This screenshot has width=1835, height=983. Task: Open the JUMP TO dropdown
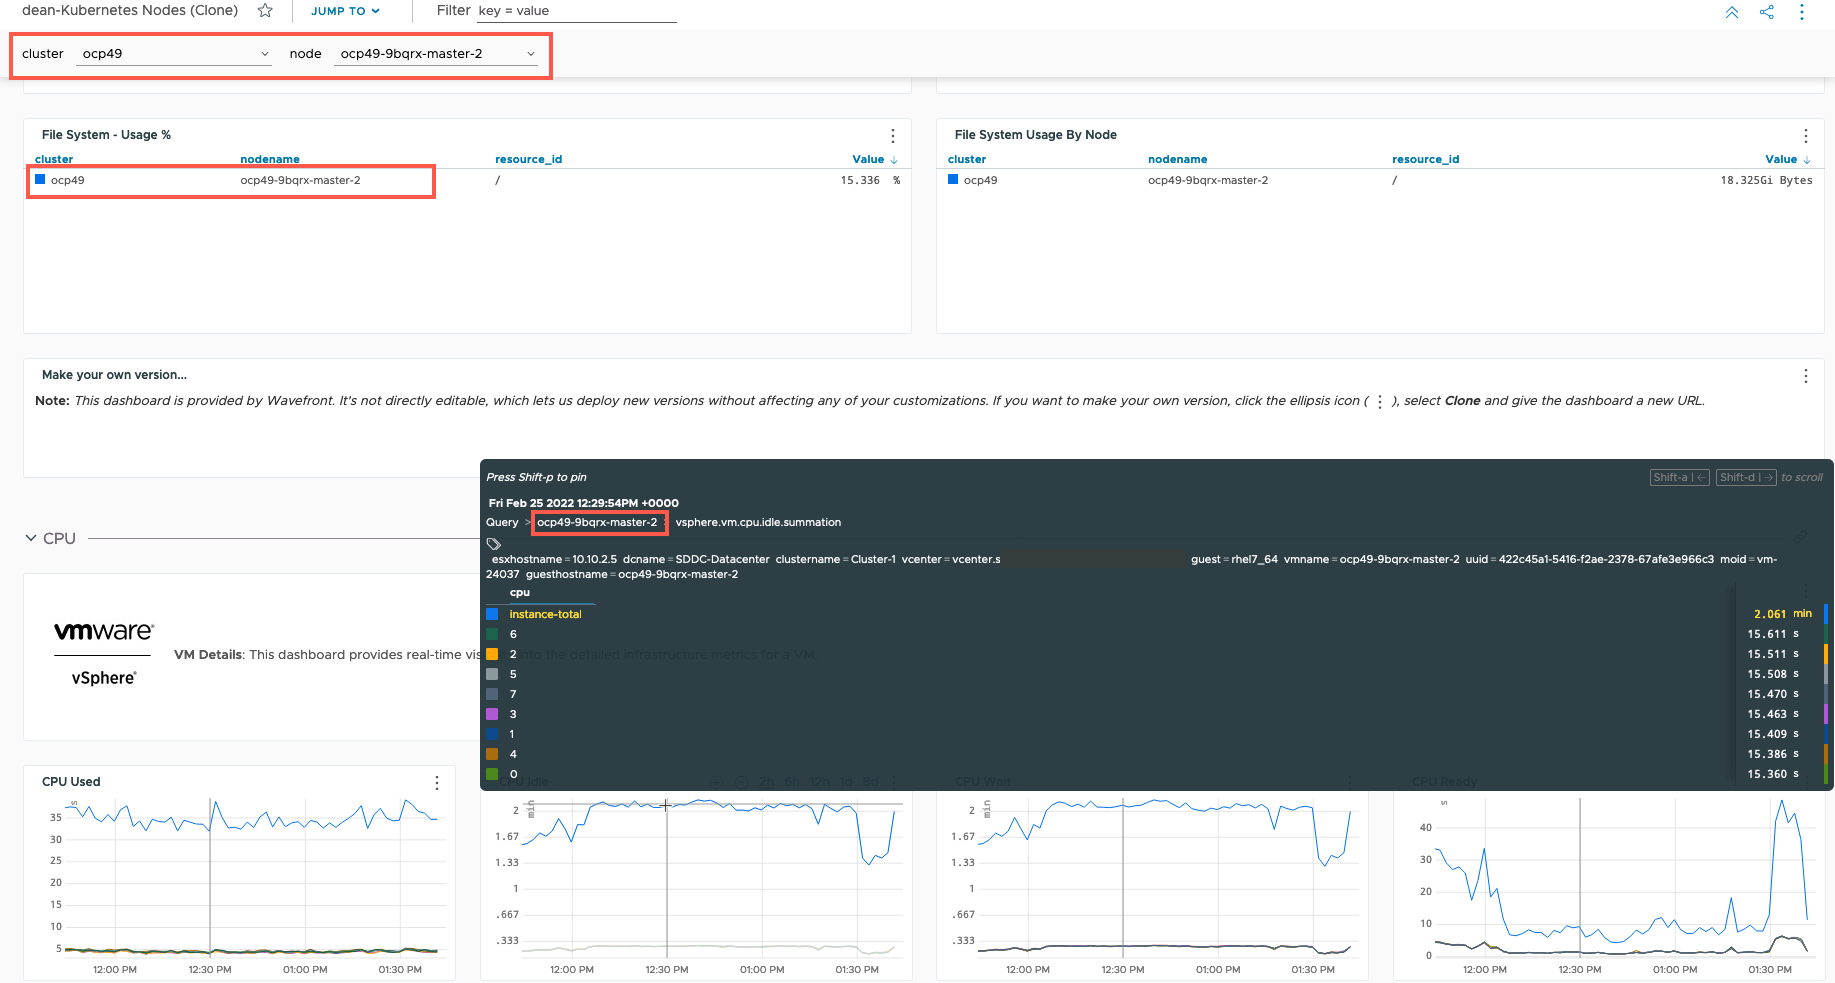345,11
